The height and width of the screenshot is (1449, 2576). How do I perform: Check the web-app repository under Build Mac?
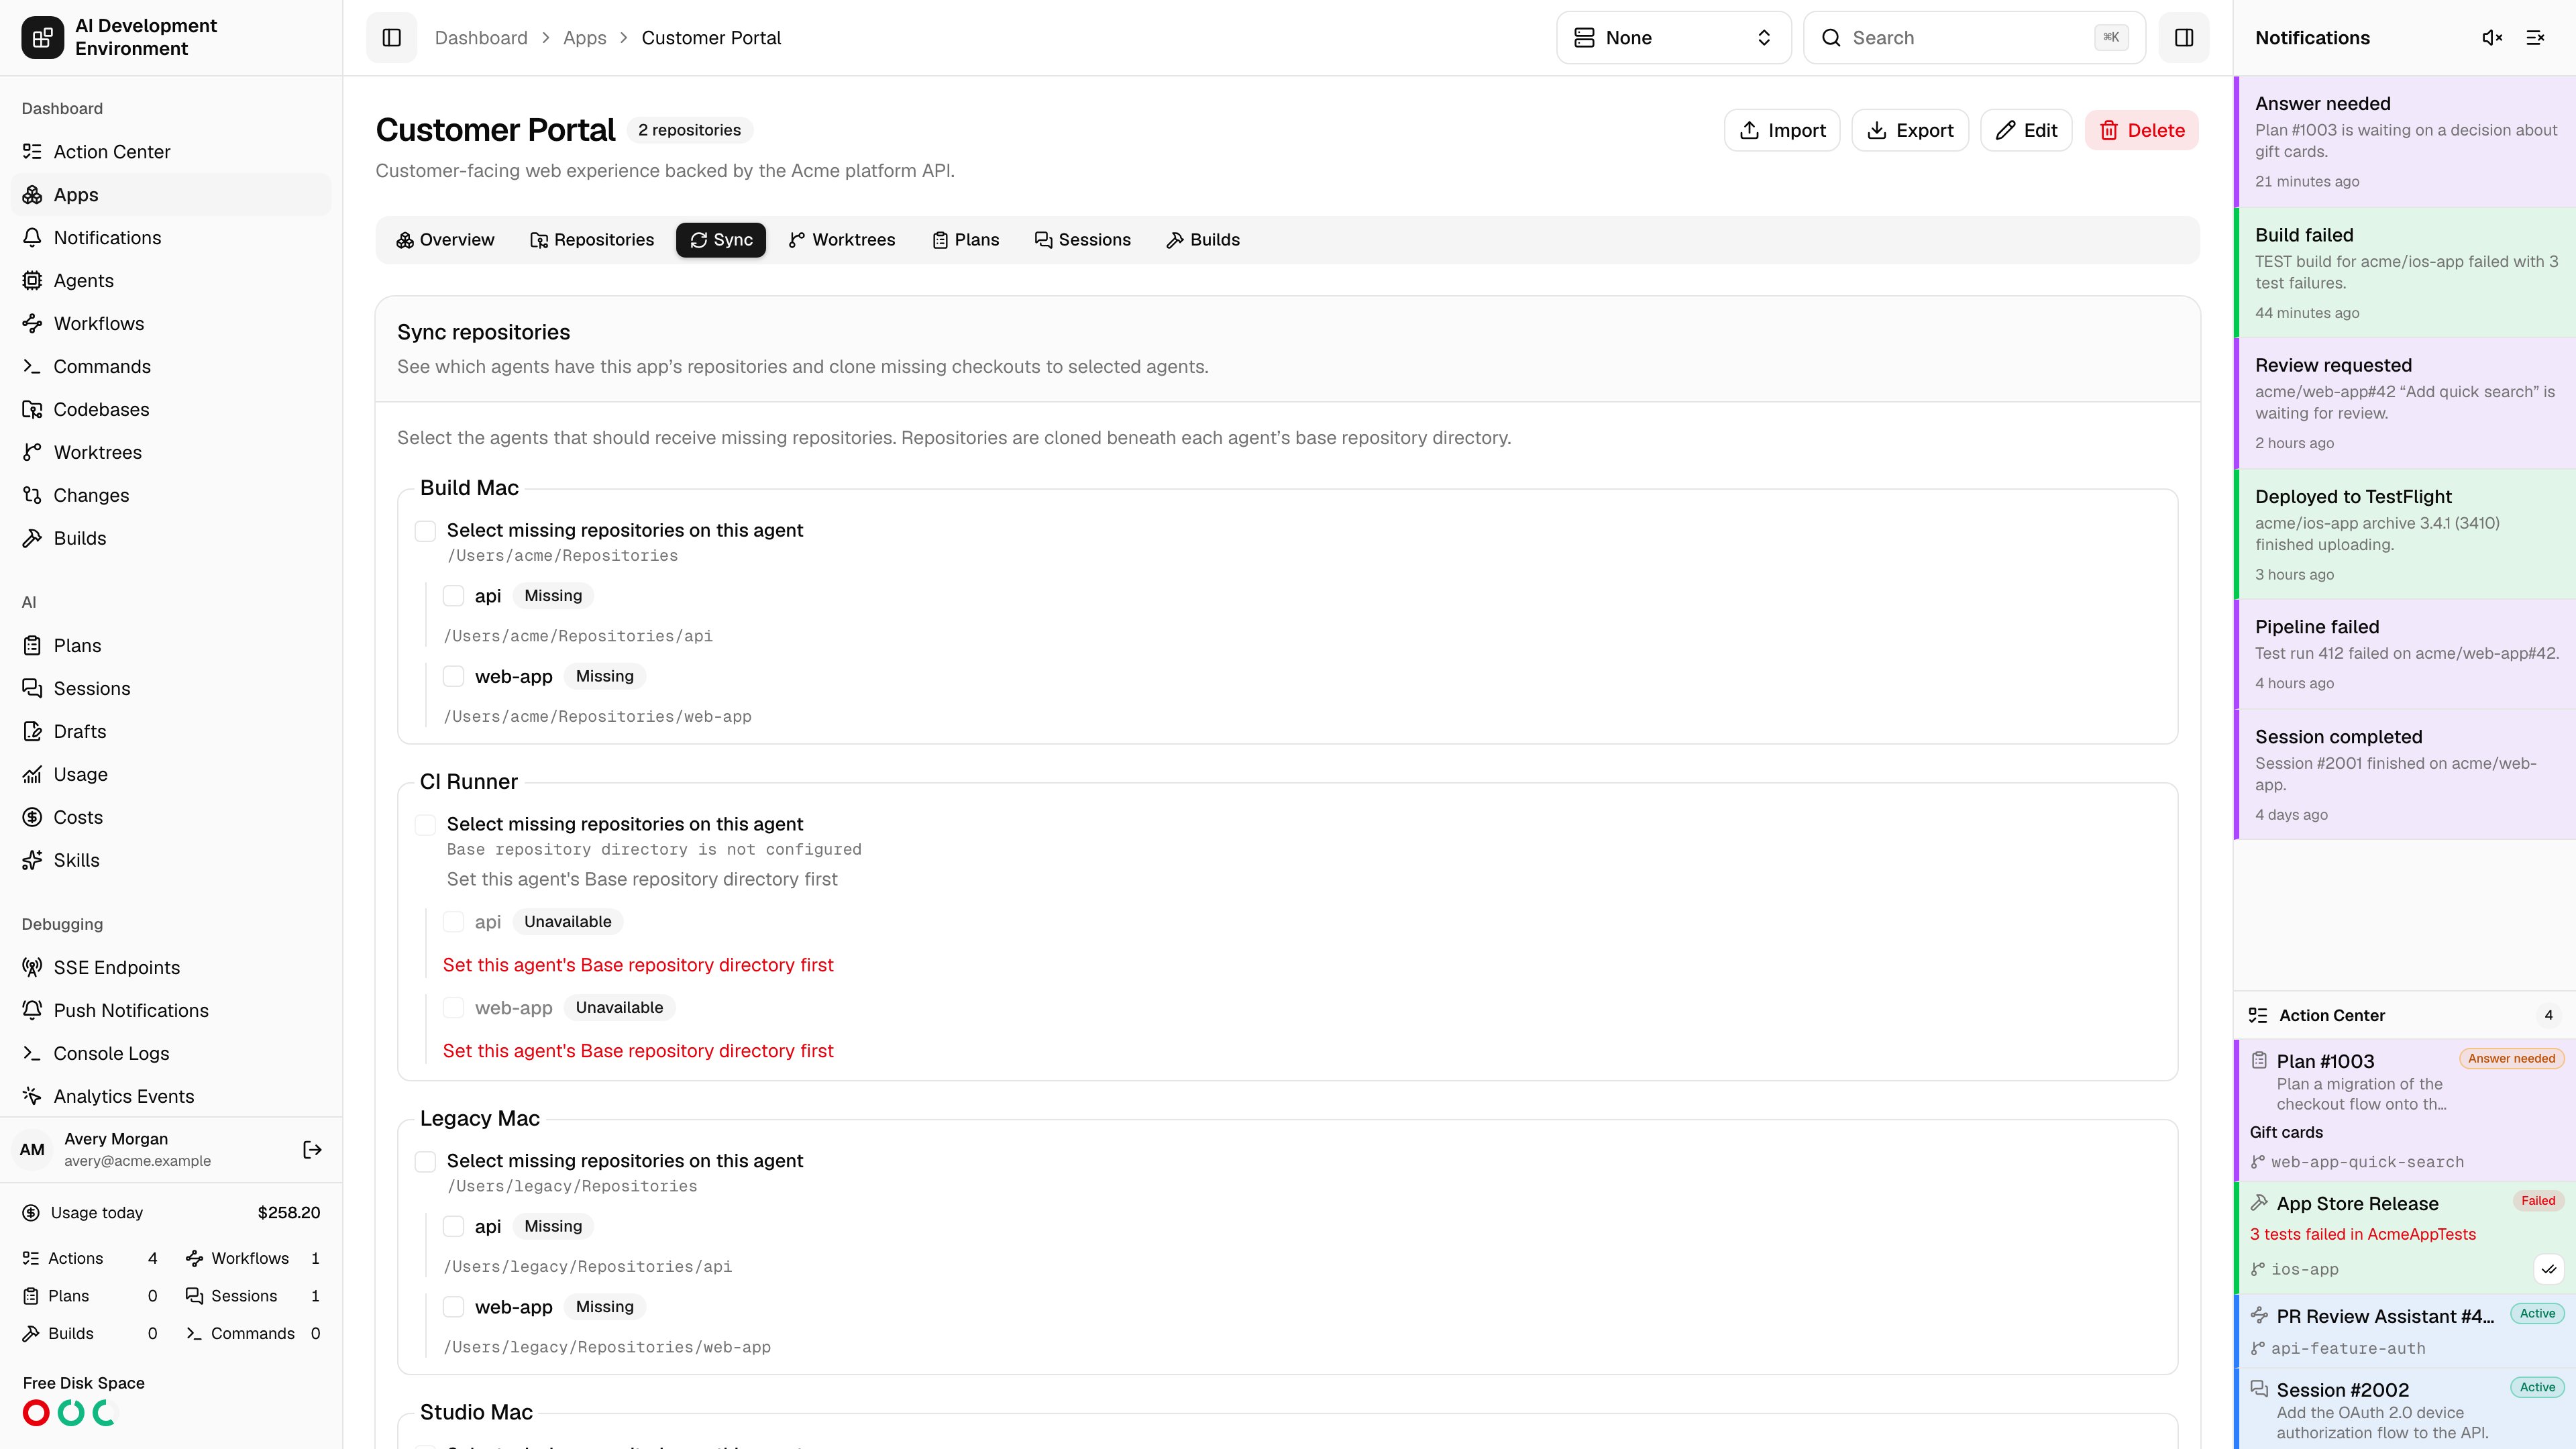(453, 677)
